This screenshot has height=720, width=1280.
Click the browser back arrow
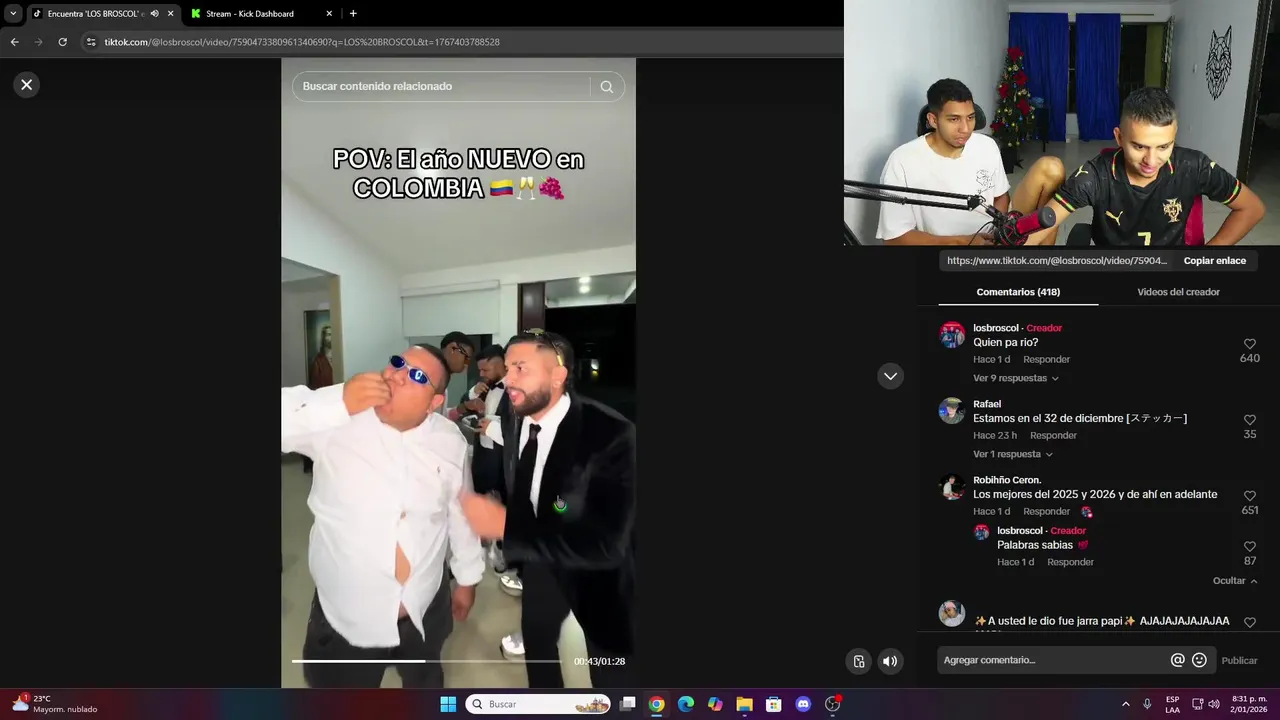[14, 42]
